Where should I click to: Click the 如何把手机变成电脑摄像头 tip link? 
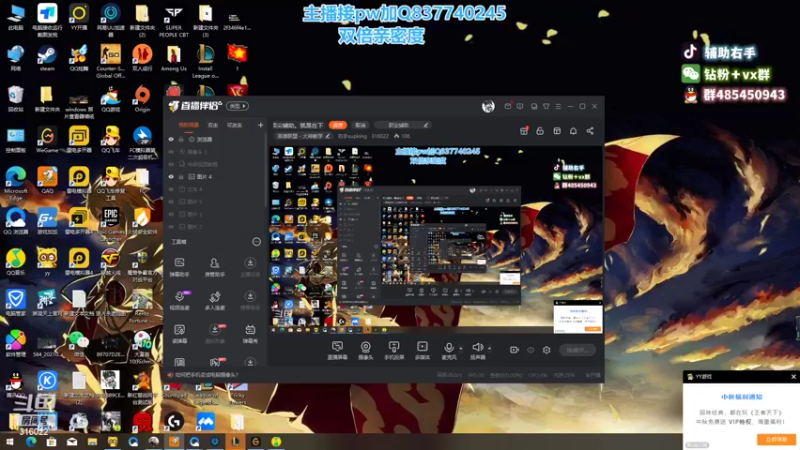[206, 374]
